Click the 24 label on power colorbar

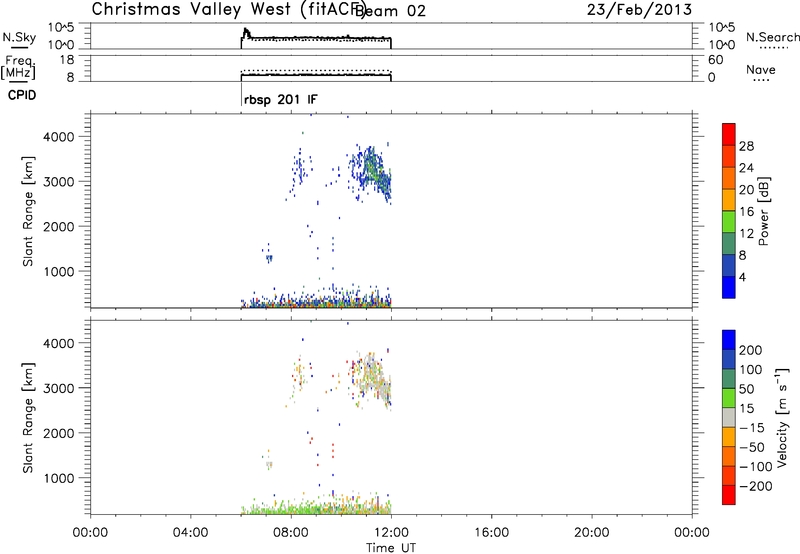pos(746,168)
